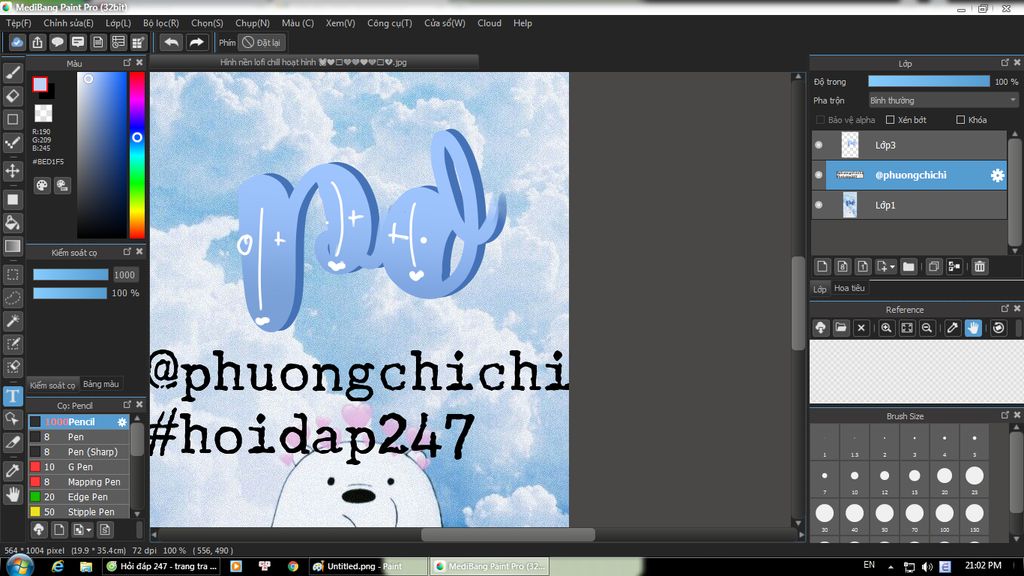The image size is (1024, 576).
Task: Open the Tệp(F) menu
Action: point(18,23)
